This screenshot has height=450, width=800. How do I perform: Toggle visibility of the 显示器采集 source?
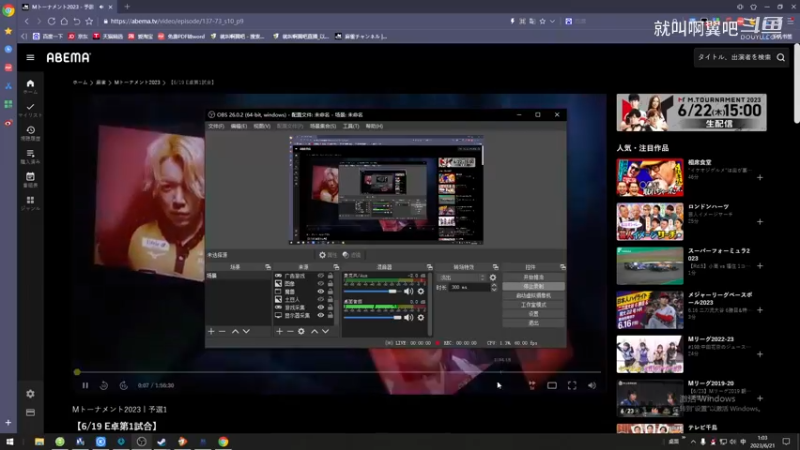pyautogui.click(x=320, y=315)
